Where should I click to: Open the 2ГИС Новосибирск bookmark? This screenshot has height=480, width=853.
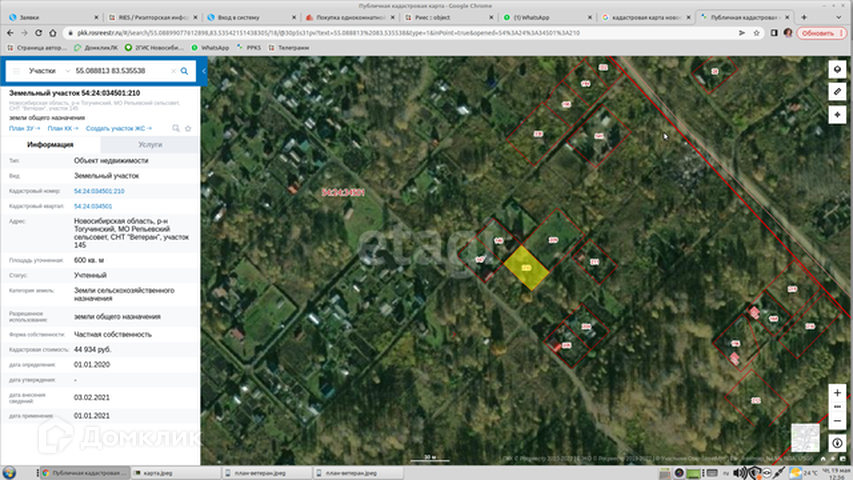coord(154,48)
